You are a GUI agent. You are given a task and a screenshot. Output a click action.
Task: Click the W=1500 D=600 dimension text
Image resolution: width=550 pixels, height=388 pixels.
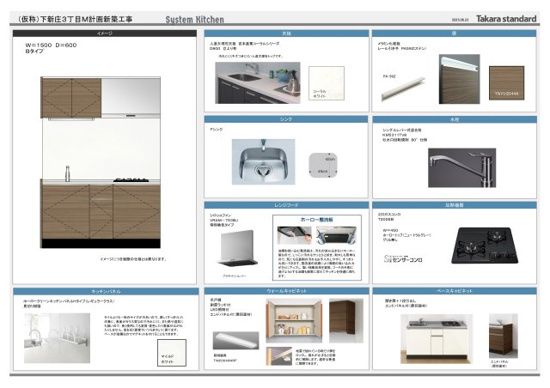click(x=51, y=45)
